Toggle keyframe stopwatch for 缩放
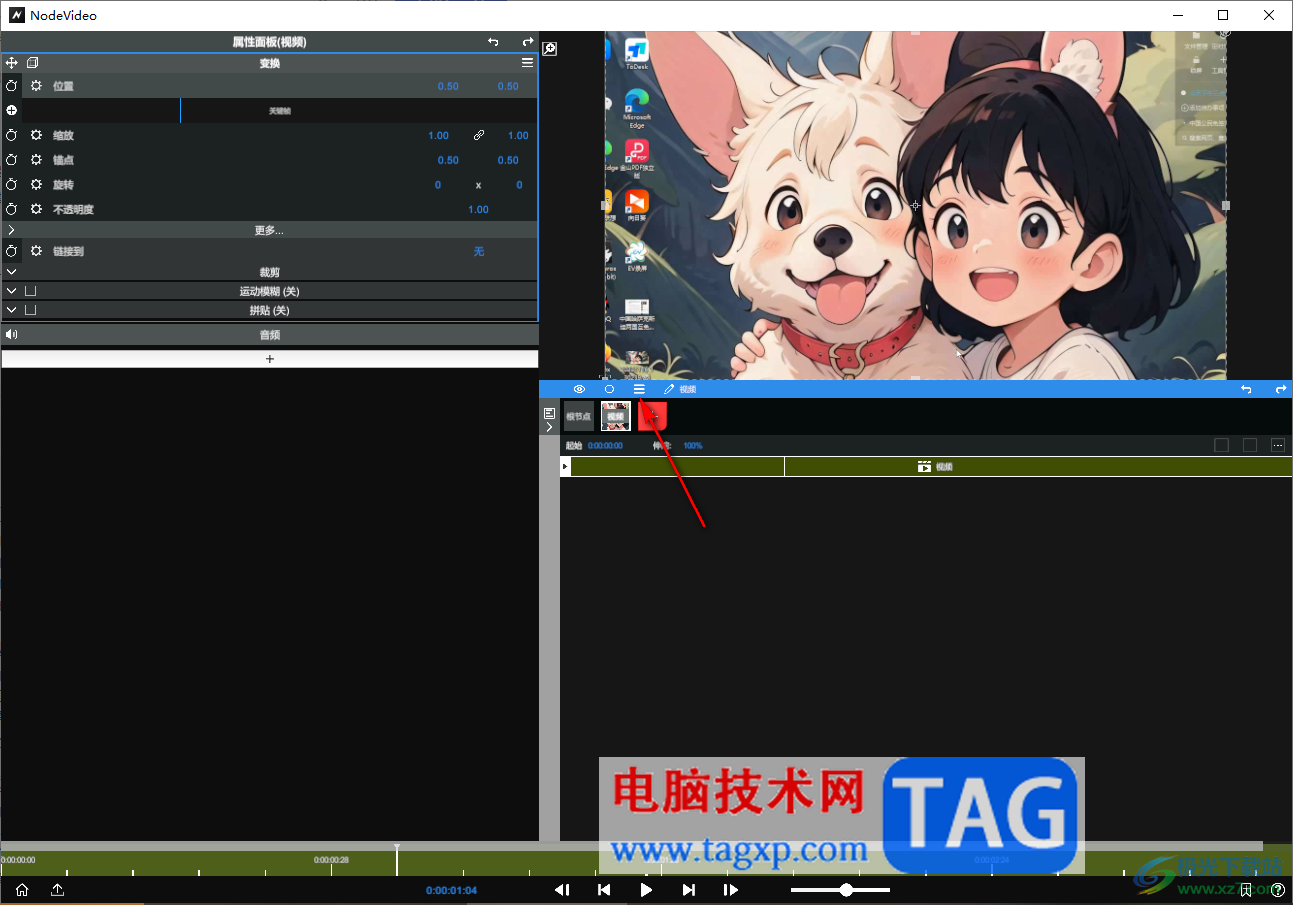 12,135
